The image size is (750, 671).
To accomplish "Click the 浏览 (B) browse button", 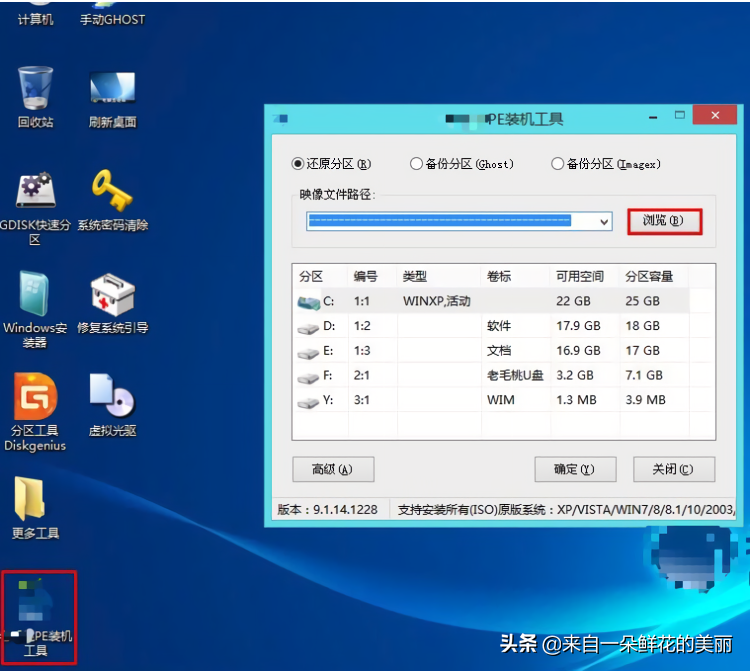I will click(x=664, y=221).
